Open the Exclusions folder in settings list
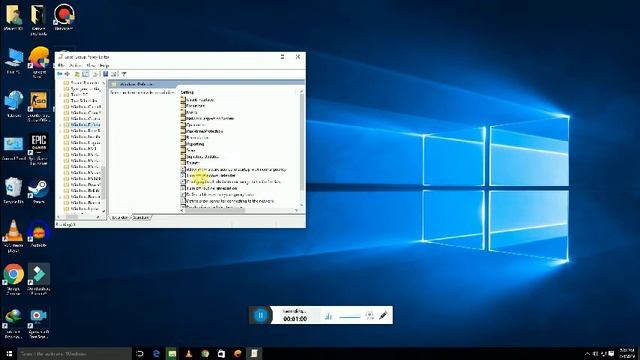This screenshot has height=360, width=640. click(193, 106)
